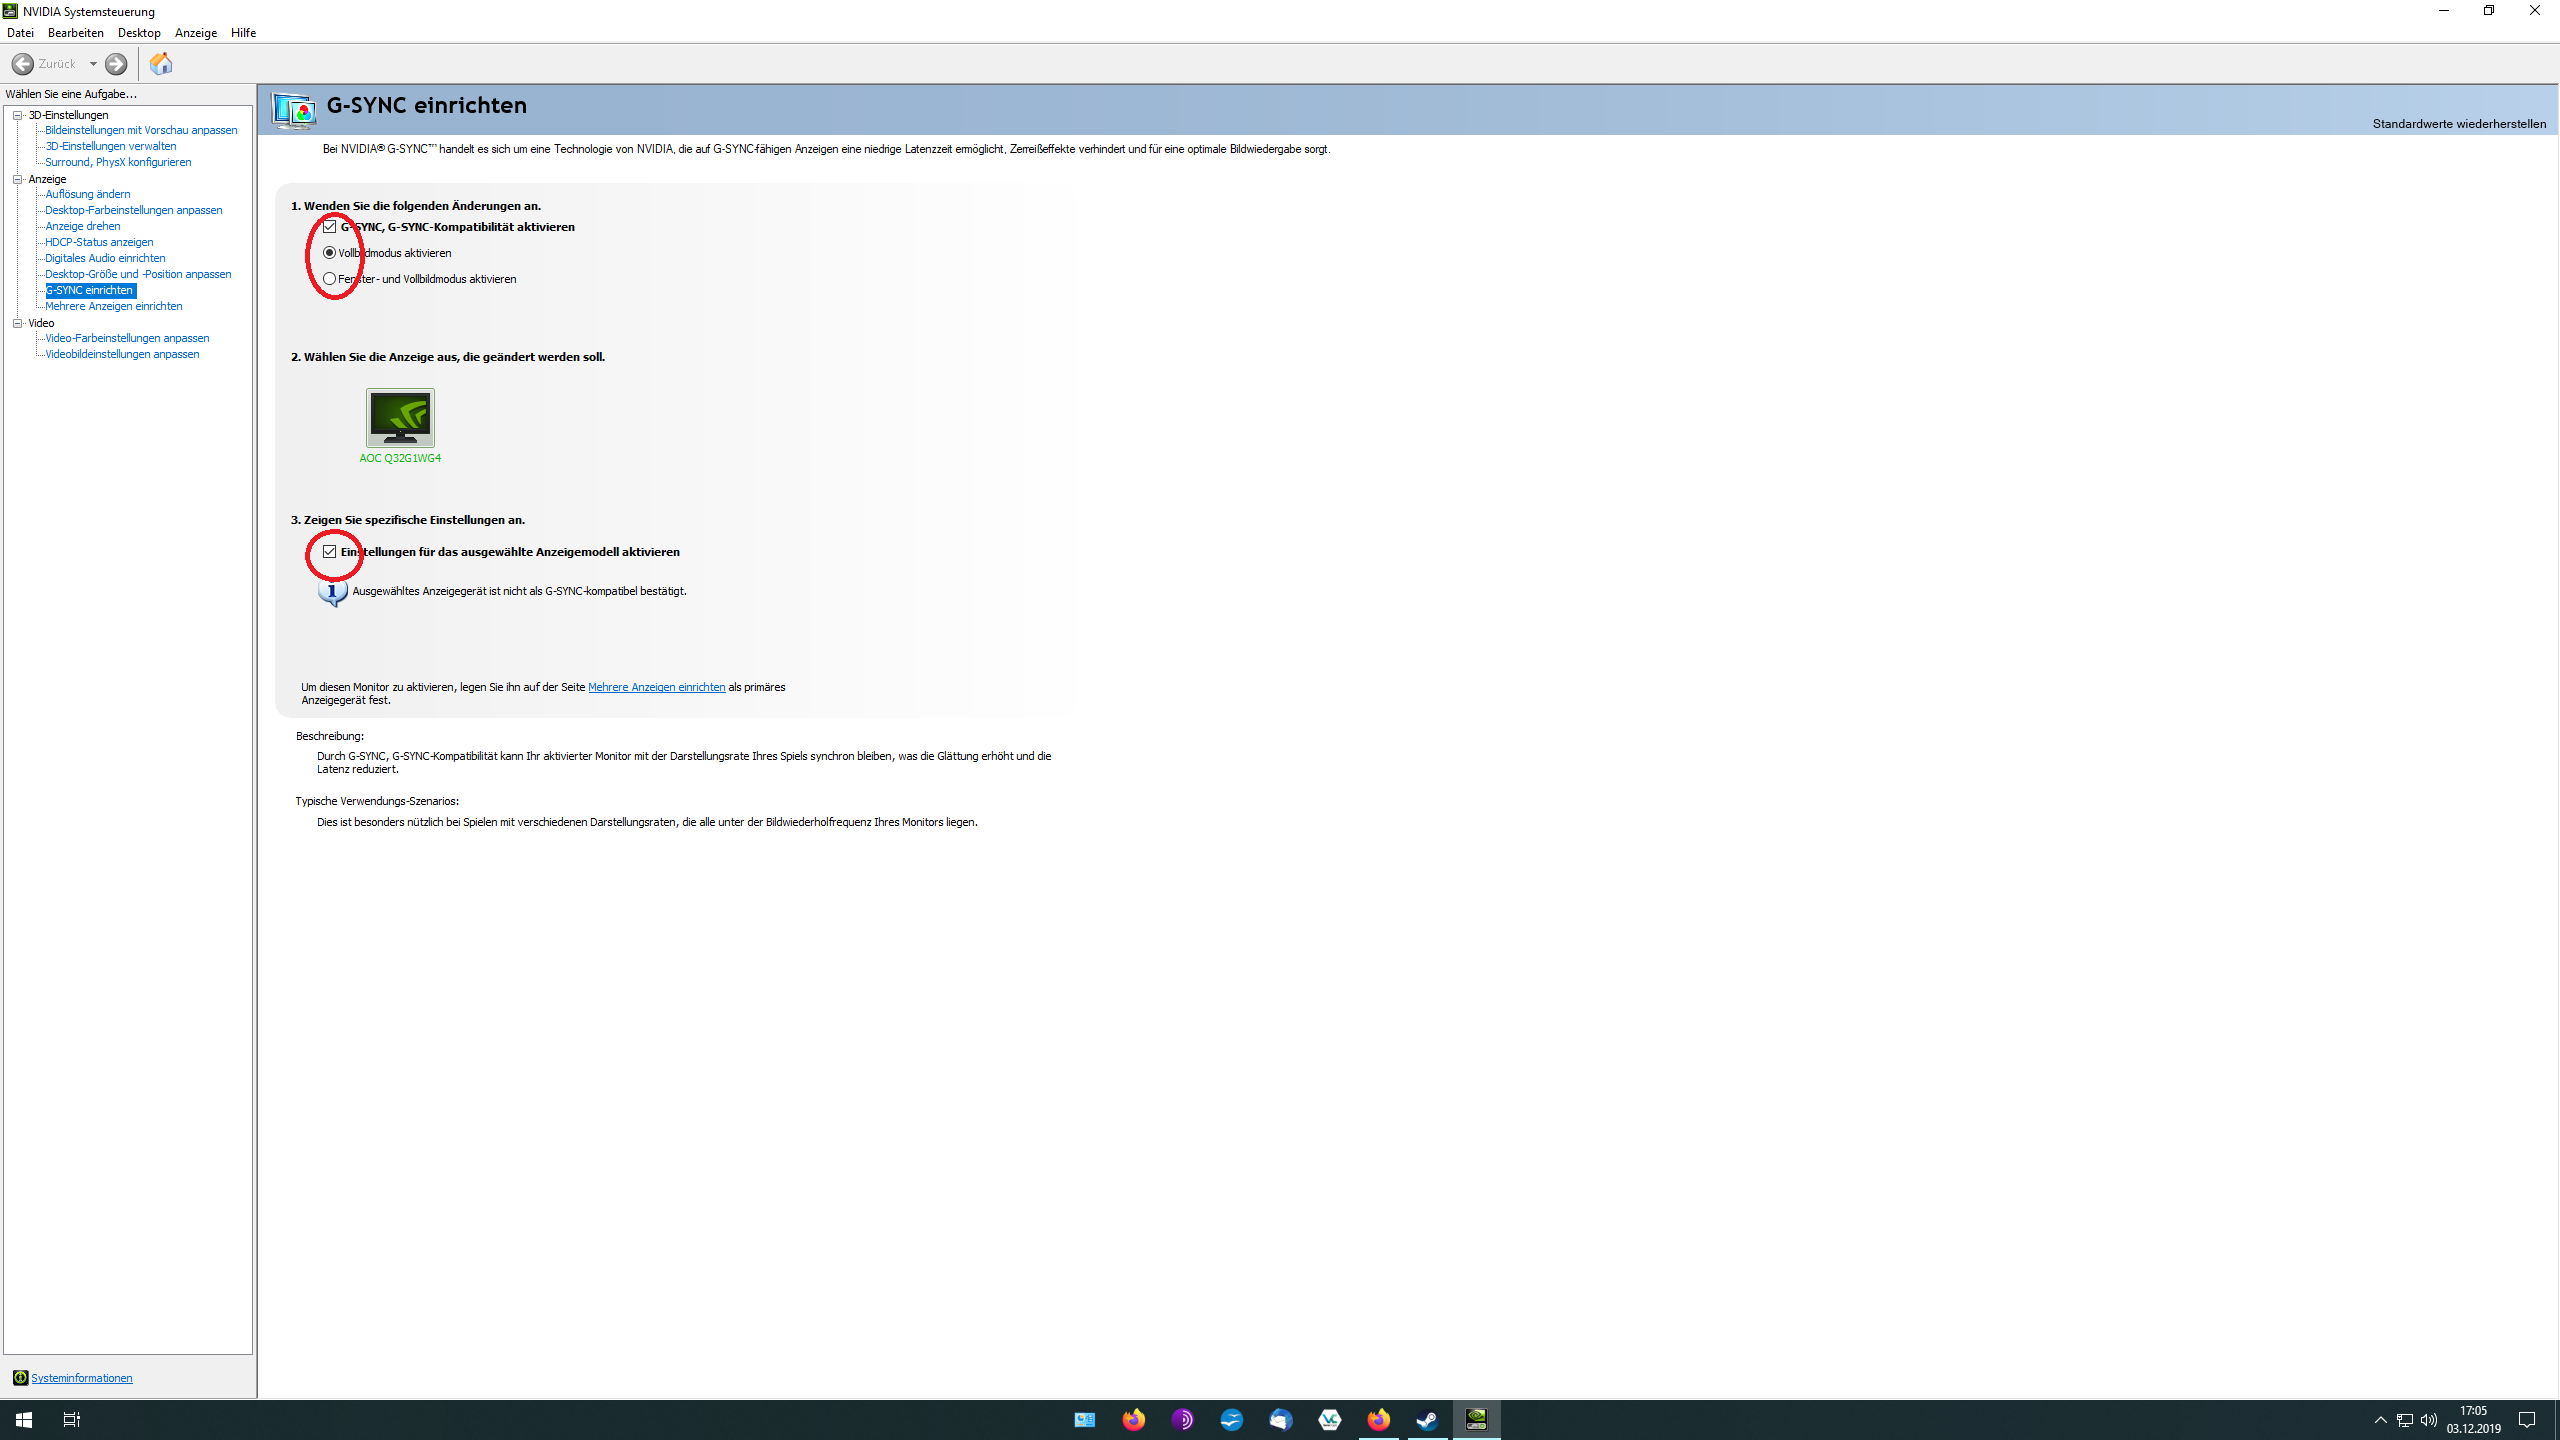Screen dimensions: 2560x1440
Task: Open Tor Browser from the taskbar
Action: pos(1183,1420)
